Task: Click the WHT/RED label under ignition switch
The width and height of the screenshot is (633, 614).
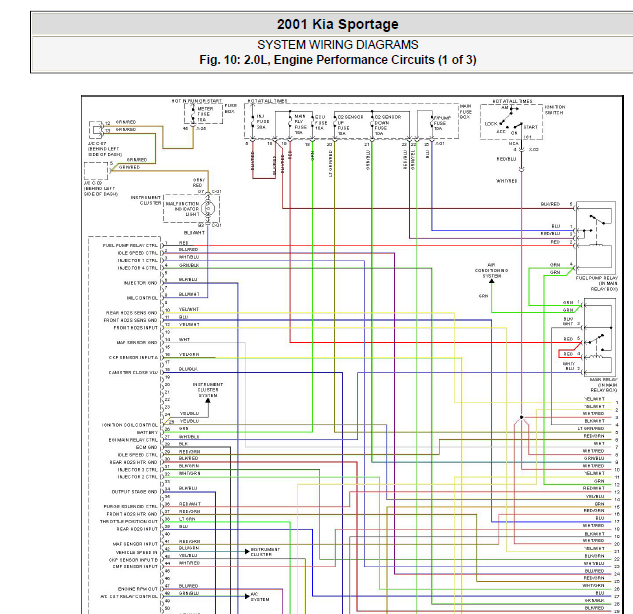Action: pos(507,181)
